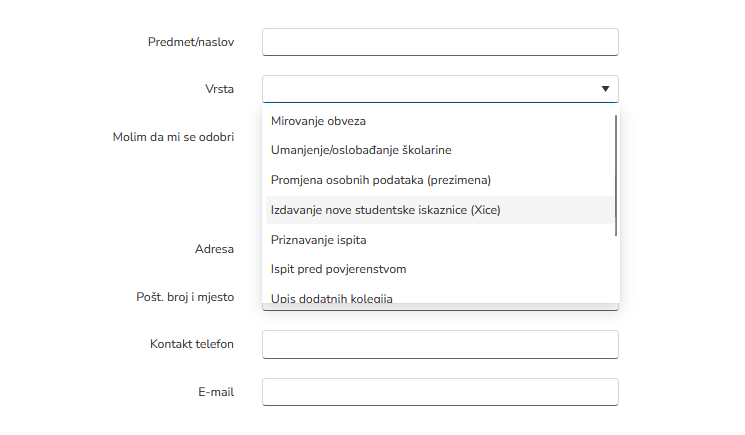Screen dimensions: 745x435
Task: Select 'Izdavanje nove studentske iskaznice (Xice)'
Action: pos(385,210)
